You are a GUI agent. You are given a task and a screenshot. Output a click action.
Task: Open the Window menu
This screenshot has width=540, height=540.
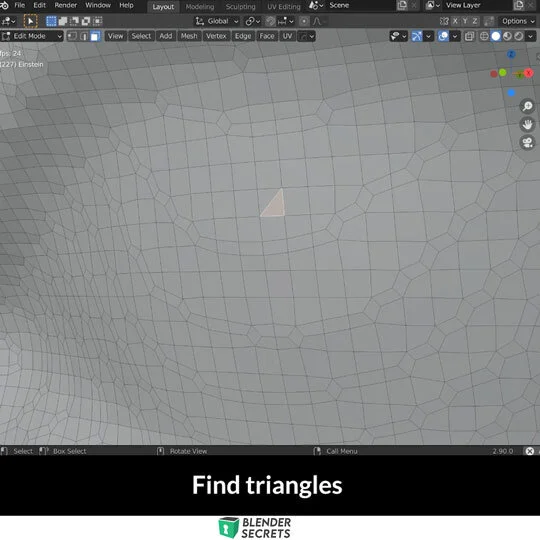click(98, 5)
